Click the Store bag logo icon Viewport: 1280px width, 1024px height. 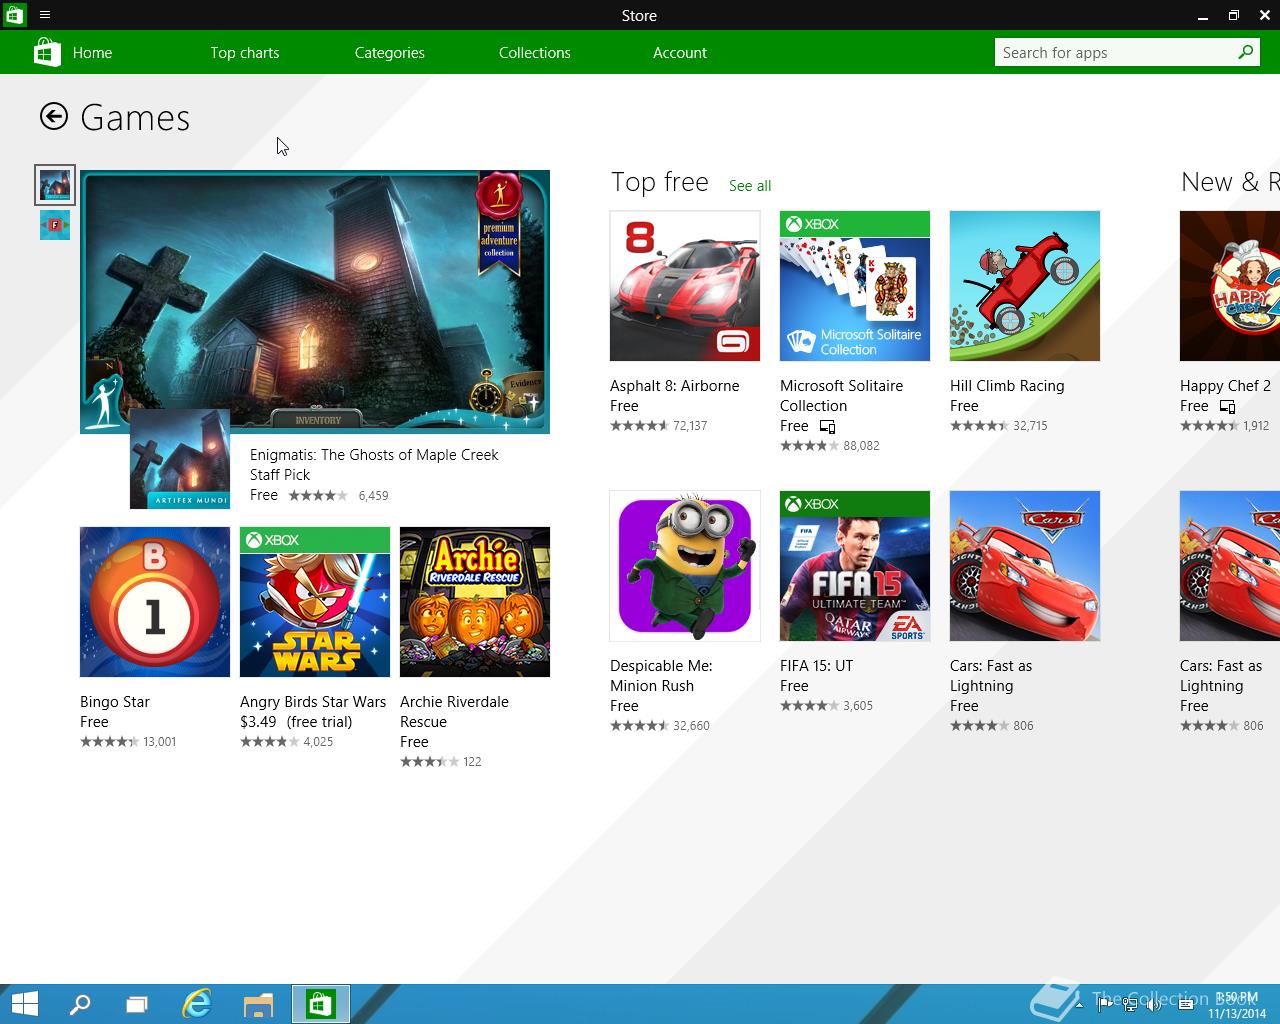tap(47, 52)
